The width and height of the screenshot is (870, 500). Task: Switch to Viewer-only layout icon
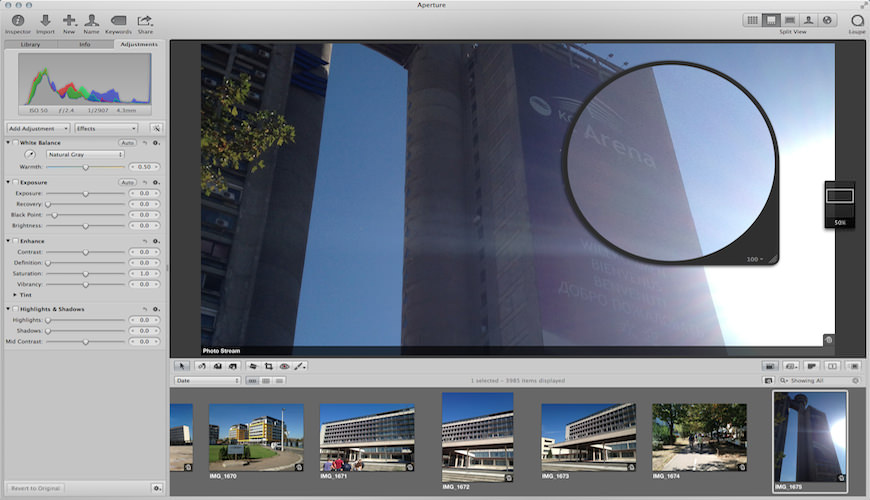790,20
